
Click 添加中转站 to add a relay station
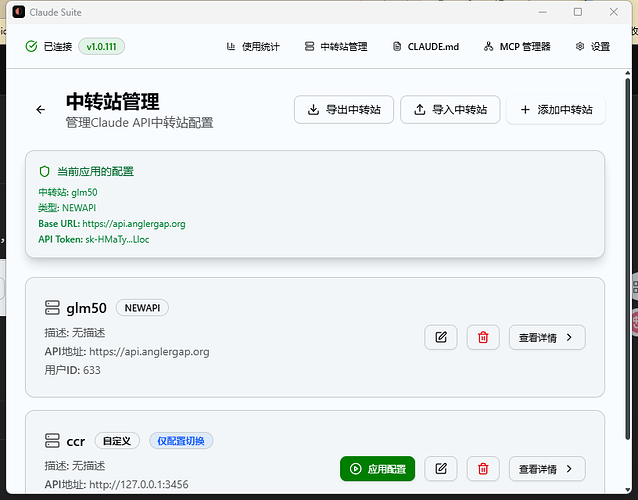556,109
